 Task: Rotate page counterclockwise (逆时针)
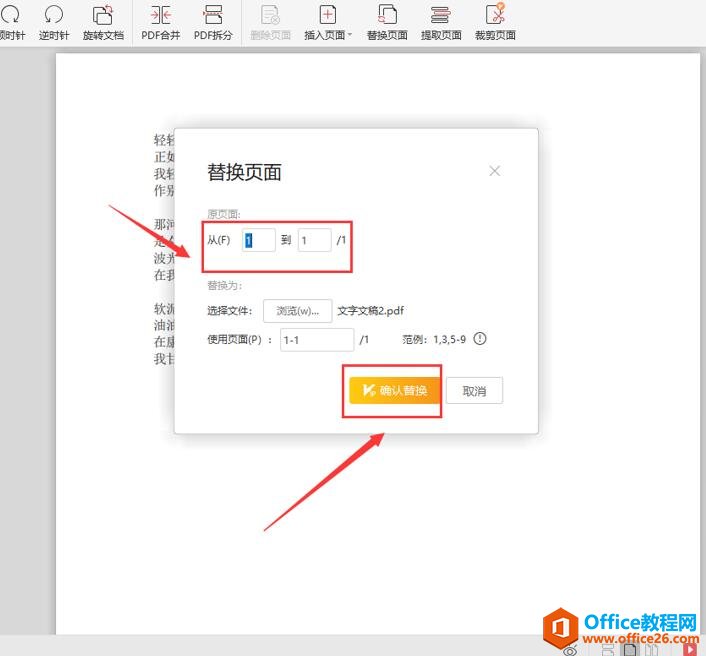[54, 22]
